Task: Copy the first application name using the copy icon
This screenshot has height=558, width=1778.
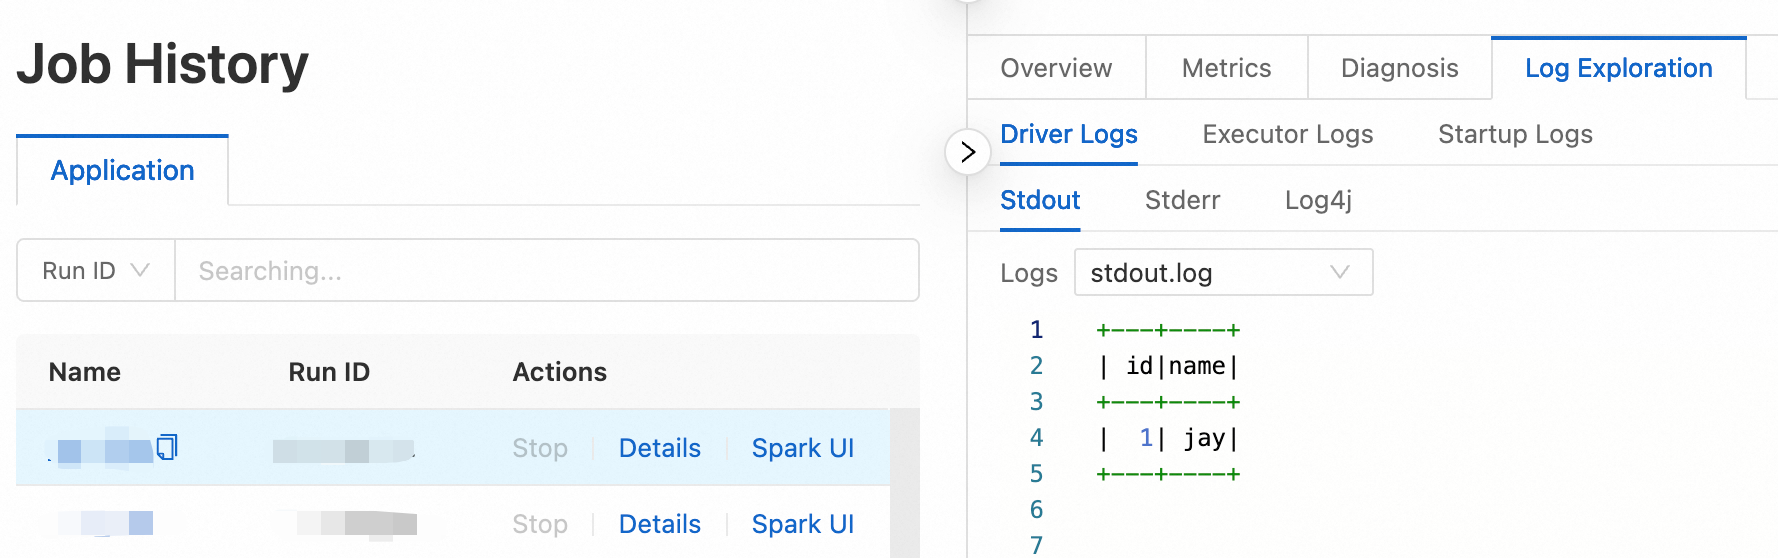Action: [x=167, y=446]
